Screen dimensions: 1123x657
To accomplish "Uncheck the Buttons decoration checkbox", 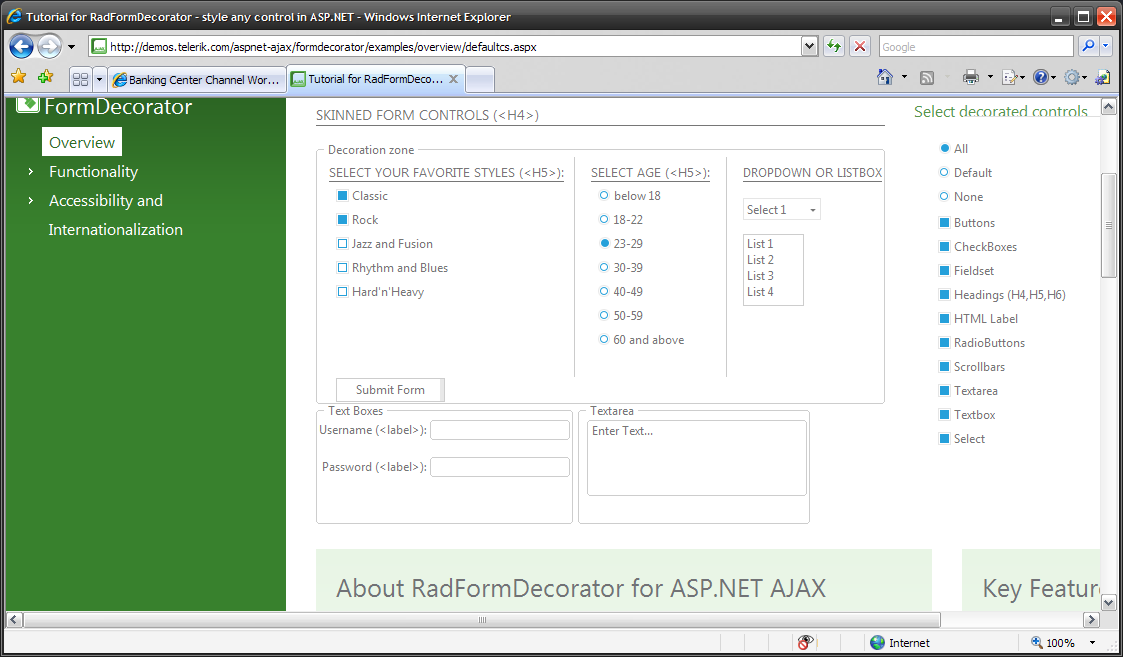I will (x=944, y=223).
